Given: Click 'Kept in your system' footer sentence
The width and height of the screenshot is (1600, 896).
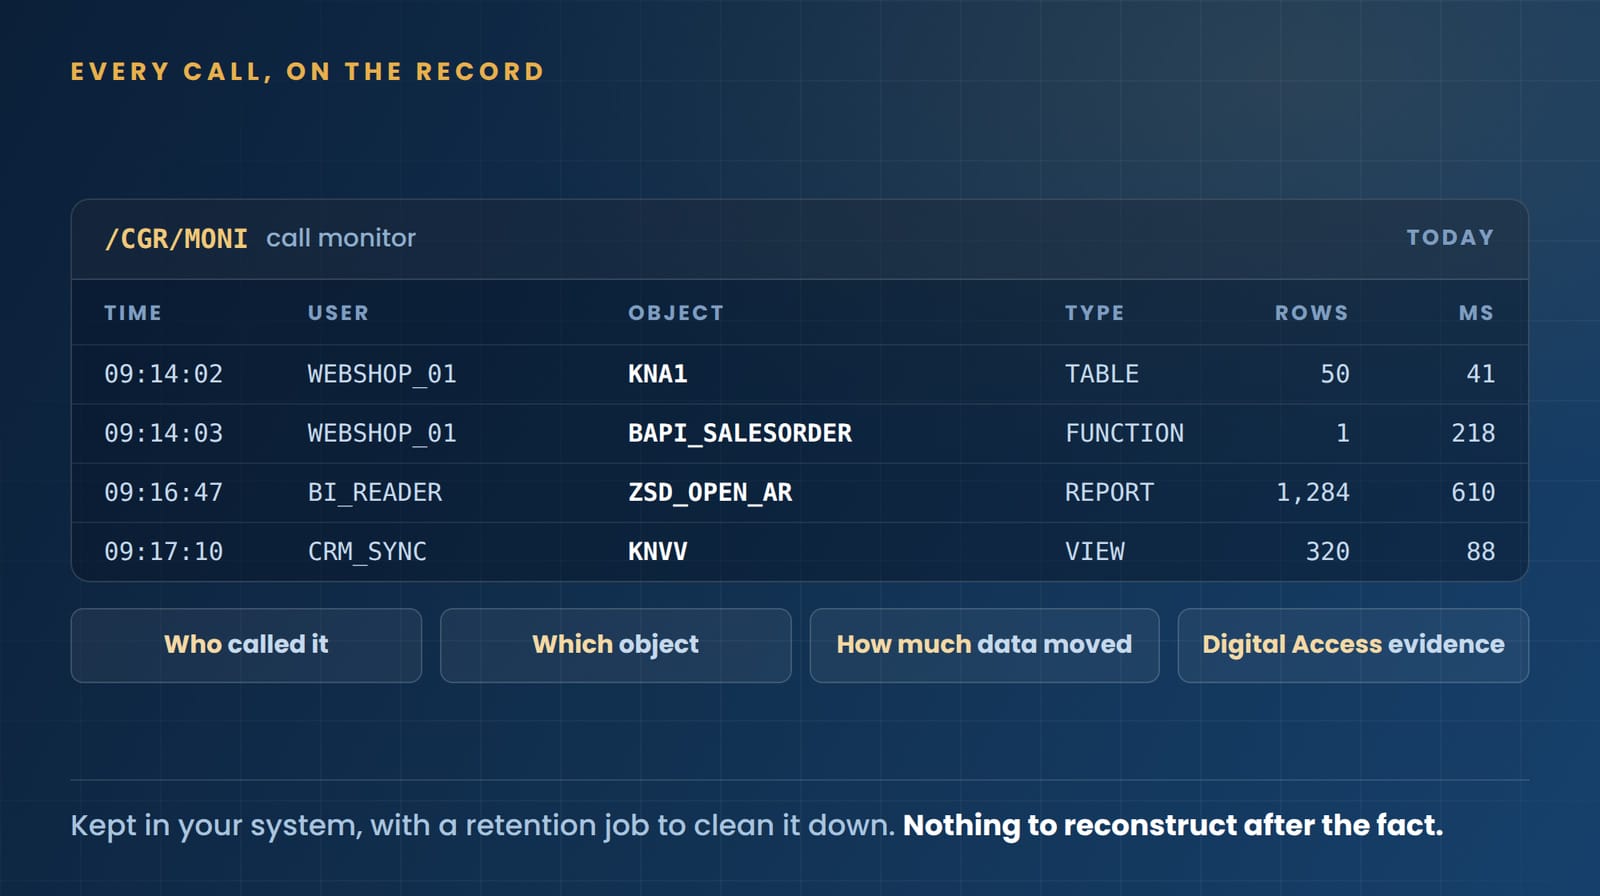Looking at the screenshot, I should coord(483,826).
